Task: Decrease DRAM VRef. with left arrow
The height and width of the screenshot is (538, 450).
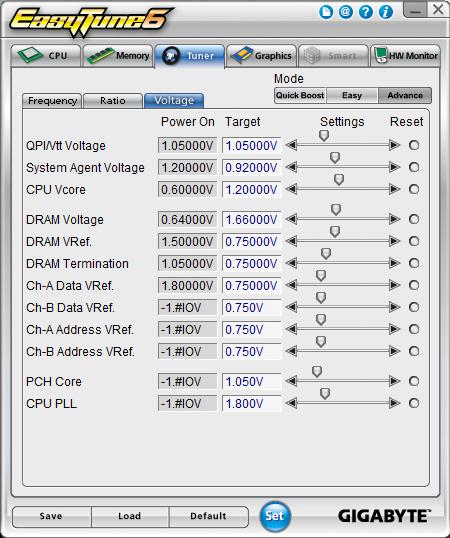Action: (291, 241)
